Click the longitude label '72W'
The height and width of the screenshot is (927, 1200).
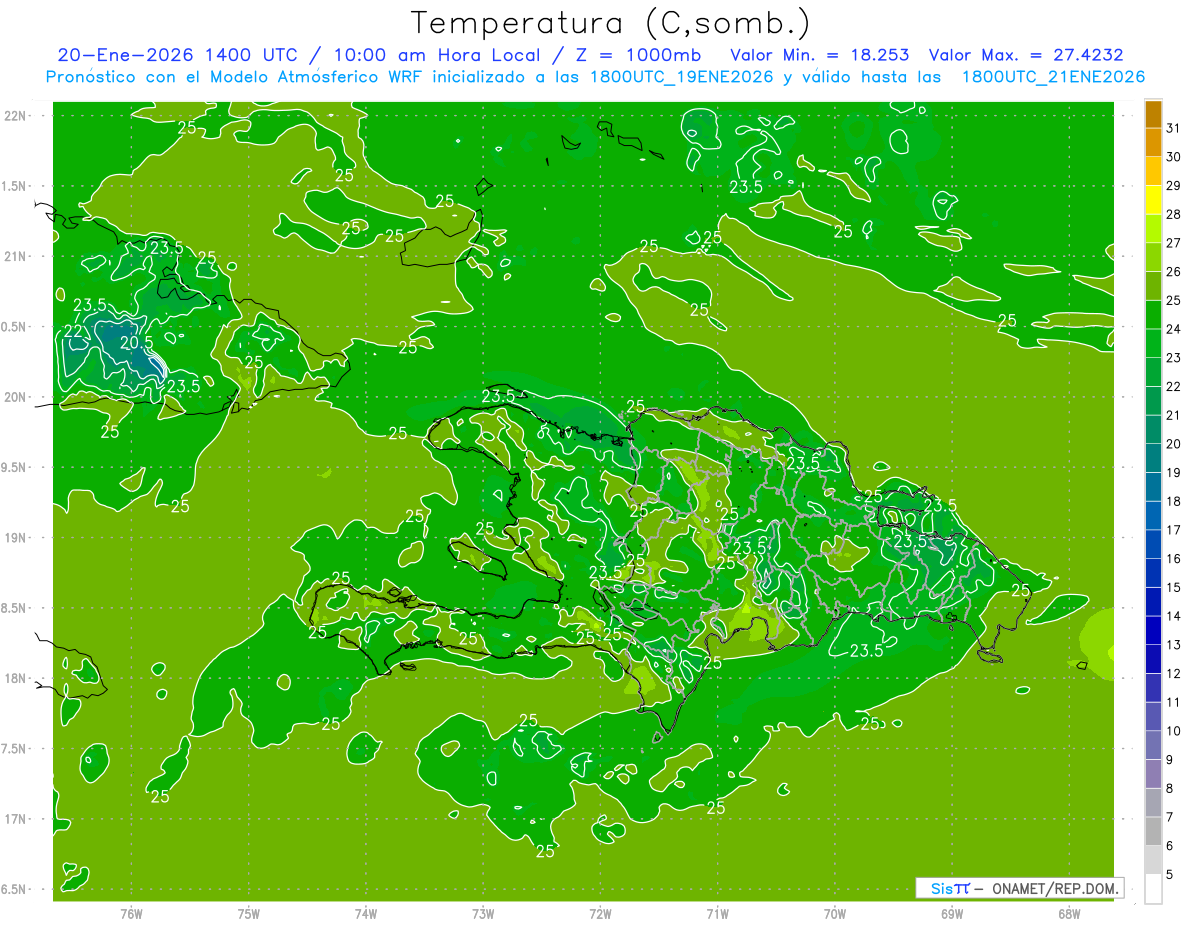coord(600,913)
